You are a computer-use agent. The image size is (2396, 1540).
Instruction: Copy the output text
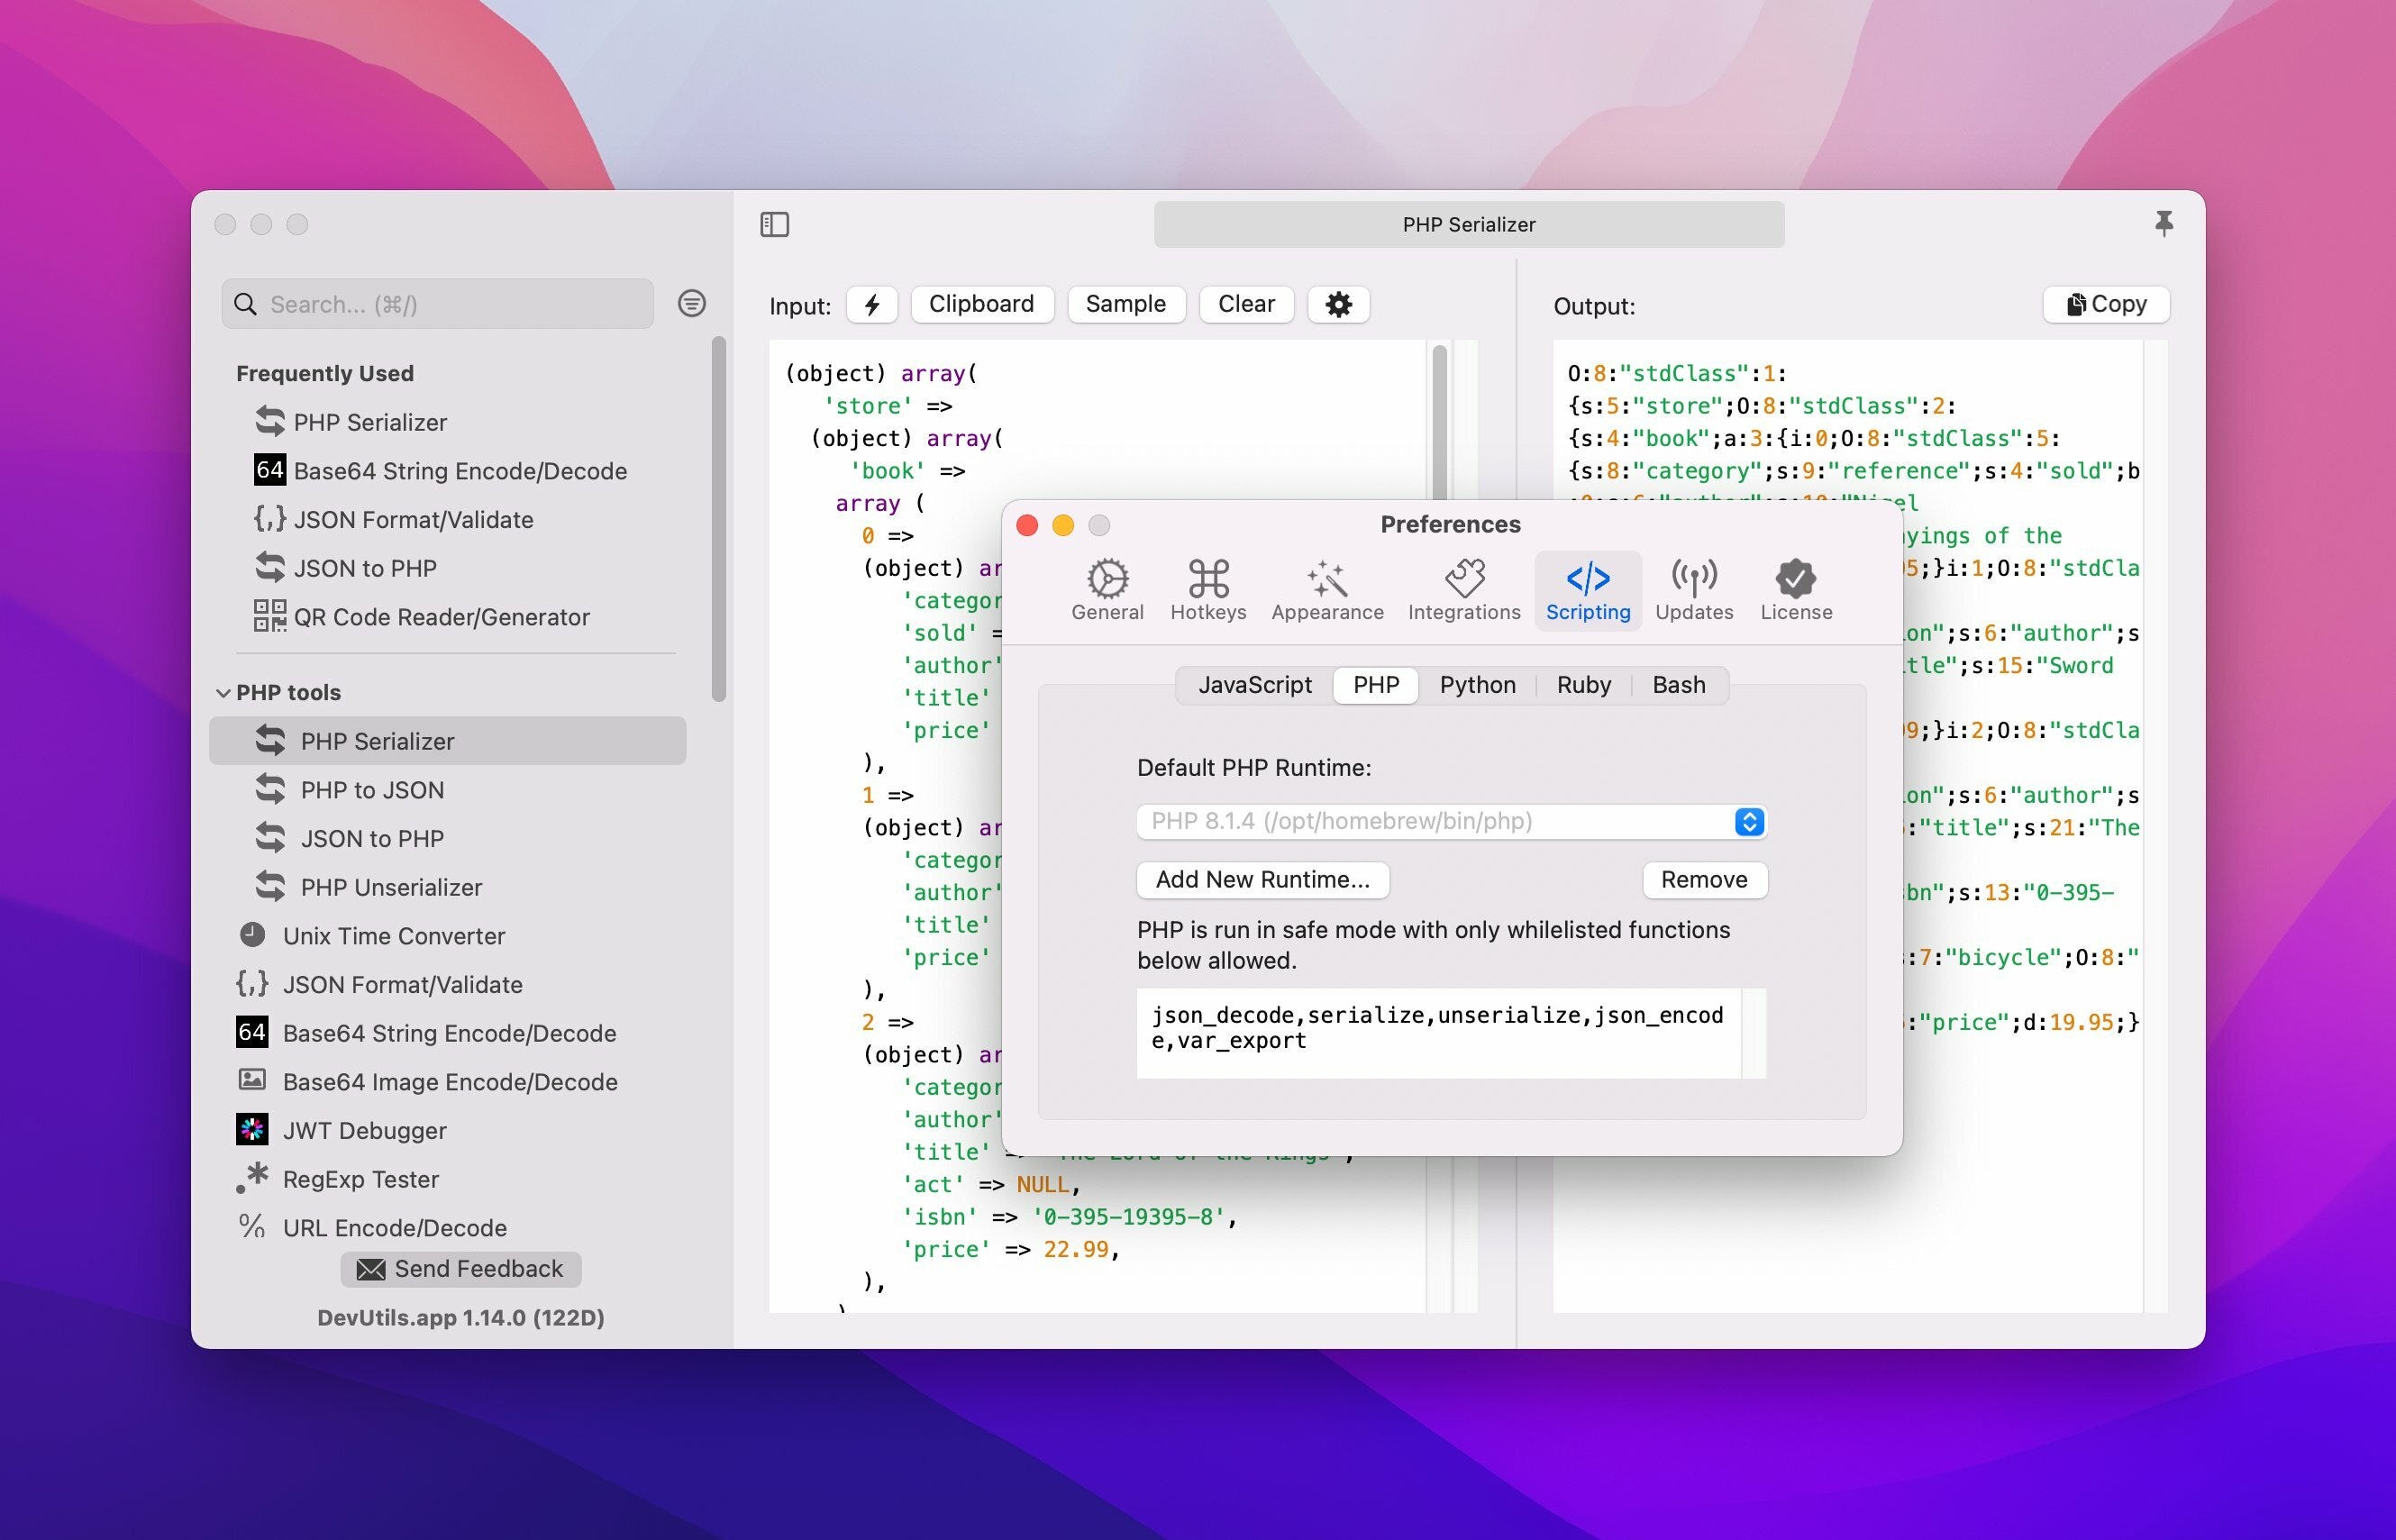tap(2106, 304)
